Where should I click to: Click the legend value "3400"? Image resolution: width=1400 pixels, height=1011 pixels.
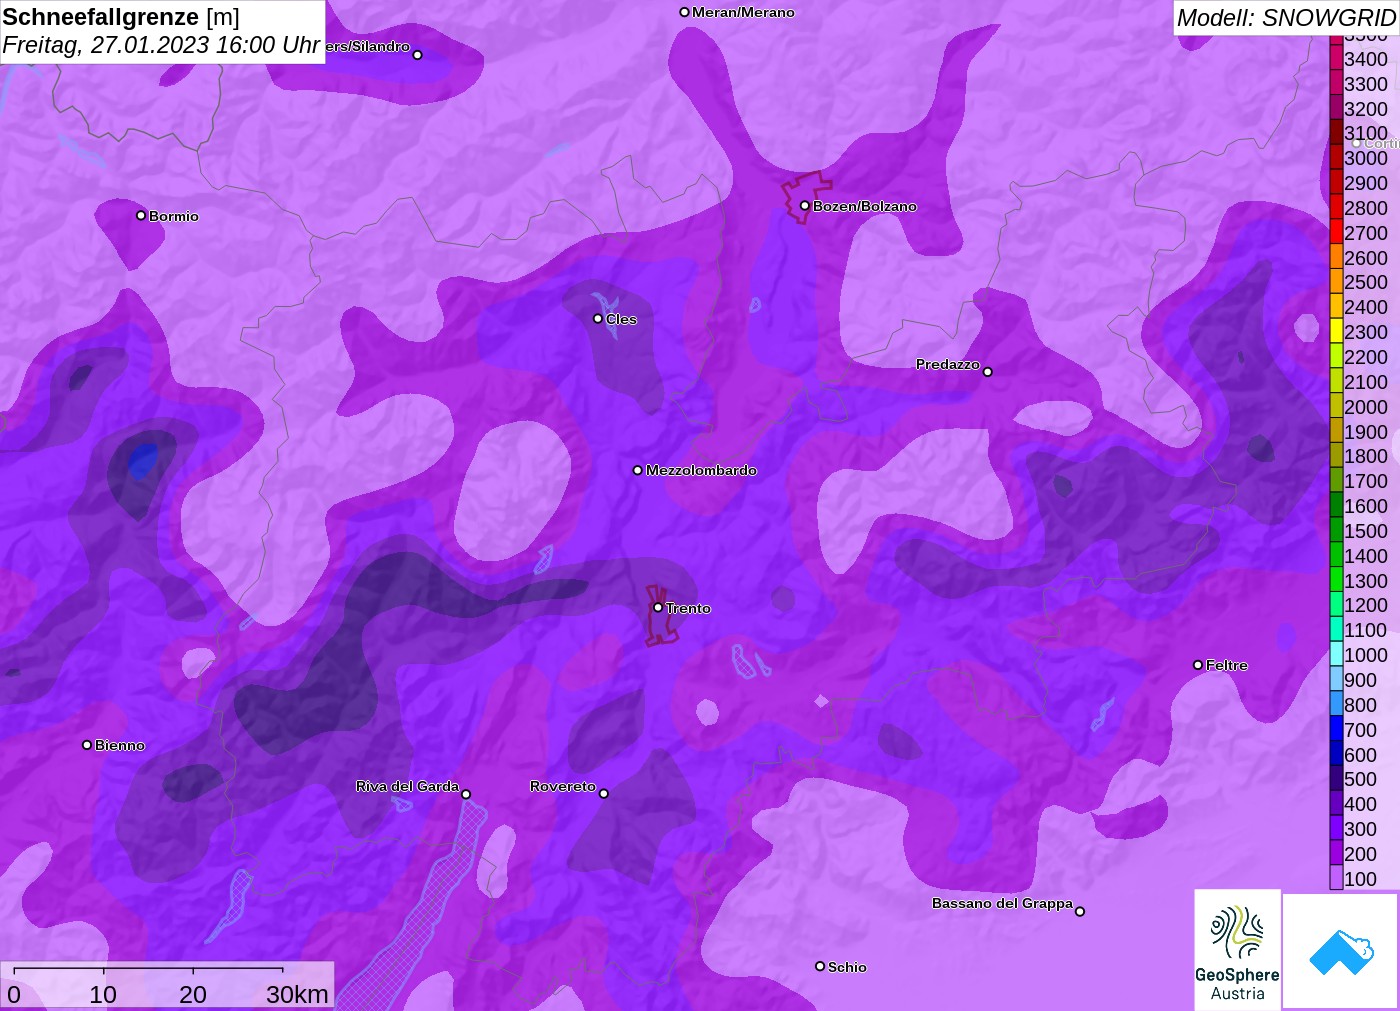point(1366,59)
